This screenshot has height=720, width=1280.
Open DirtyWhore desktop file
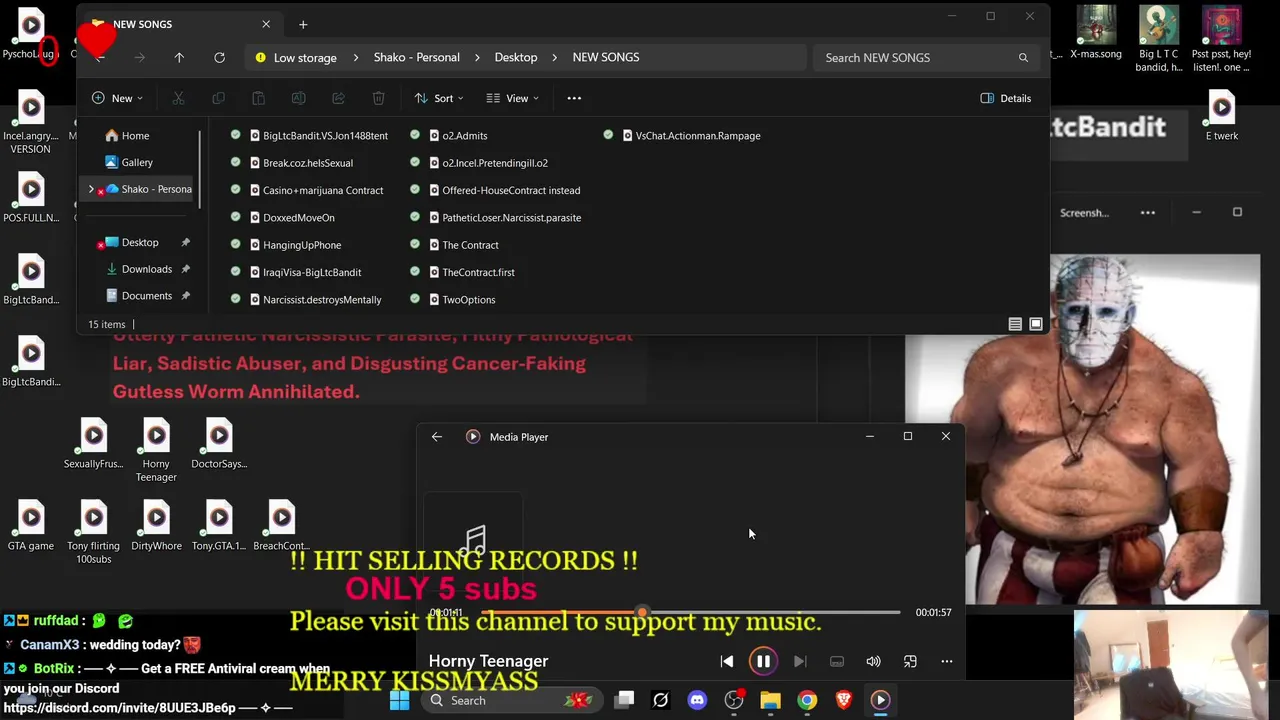point(156,526)
